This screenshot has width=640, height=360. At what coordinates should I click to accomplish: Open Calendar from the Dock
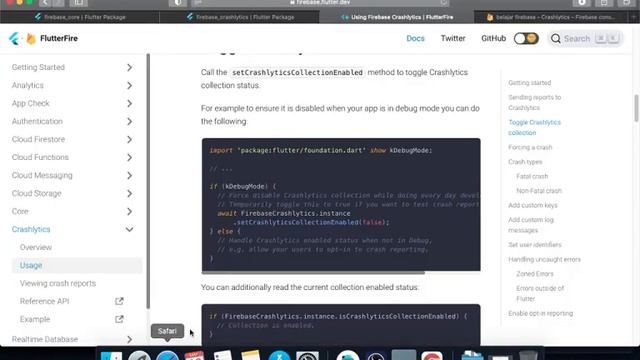click(x=194, y=355)
